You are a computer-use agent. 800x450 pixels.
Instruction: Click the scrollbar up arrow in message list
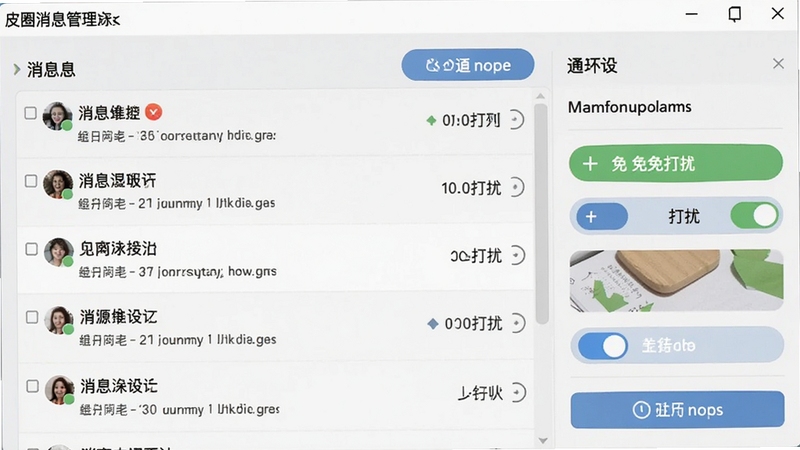[x=541, y=96]
